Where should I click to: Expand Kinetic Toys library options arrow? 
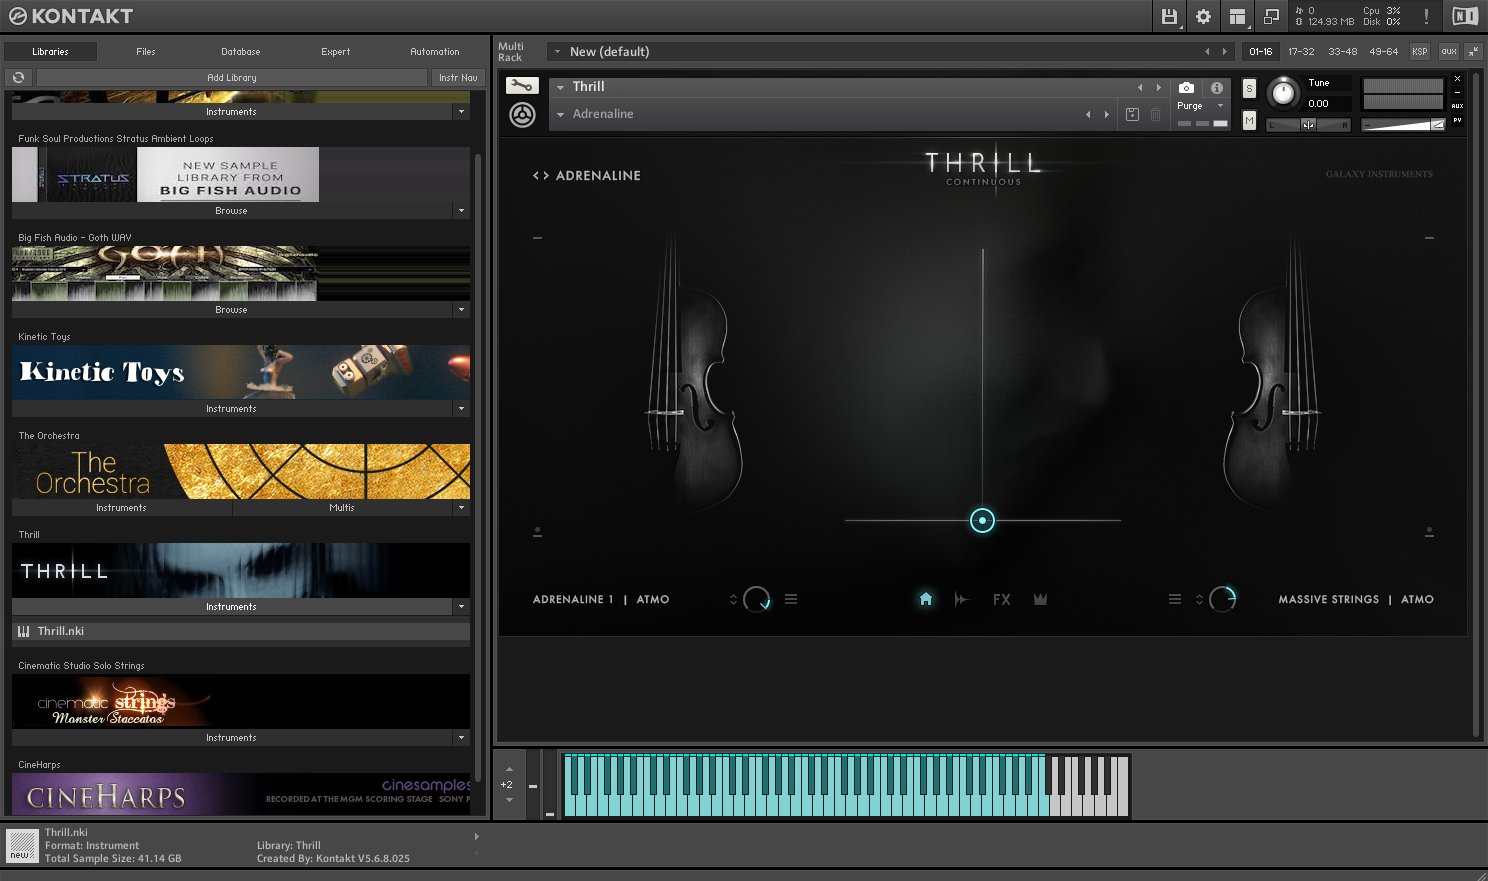(x=461, y=409)
